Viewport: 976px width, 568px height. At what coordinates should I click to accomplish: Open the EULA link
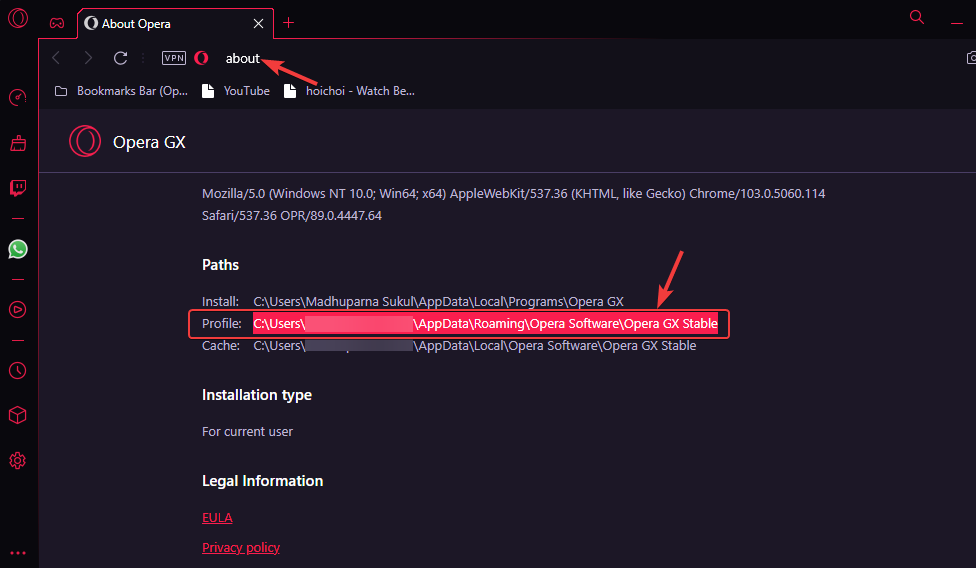pyautogui.click(x=217, y=518)
